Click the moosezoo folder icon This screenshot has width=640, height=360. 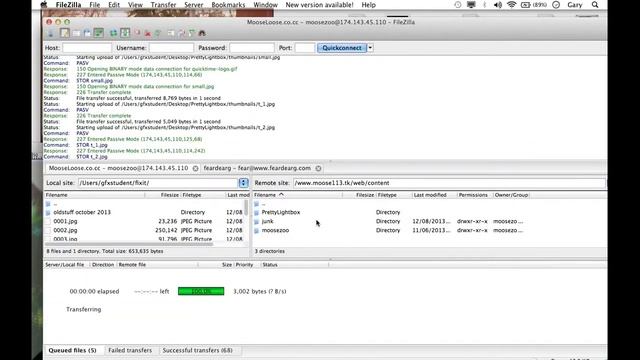click(256, 230)
